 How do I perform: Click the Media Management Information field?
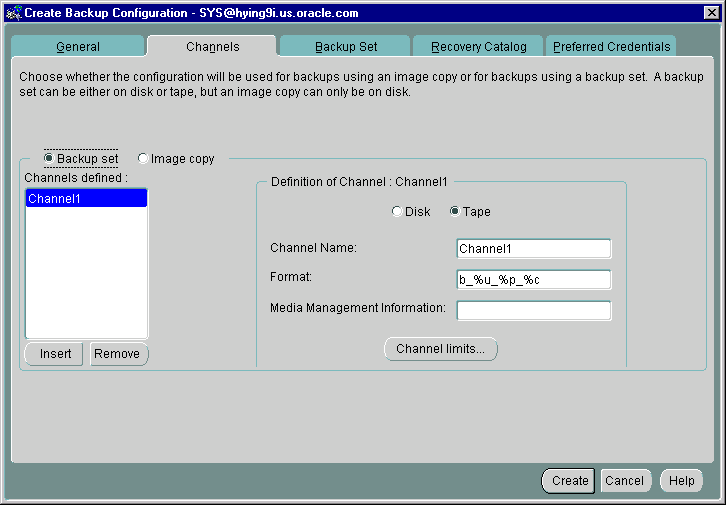point(533,311)
